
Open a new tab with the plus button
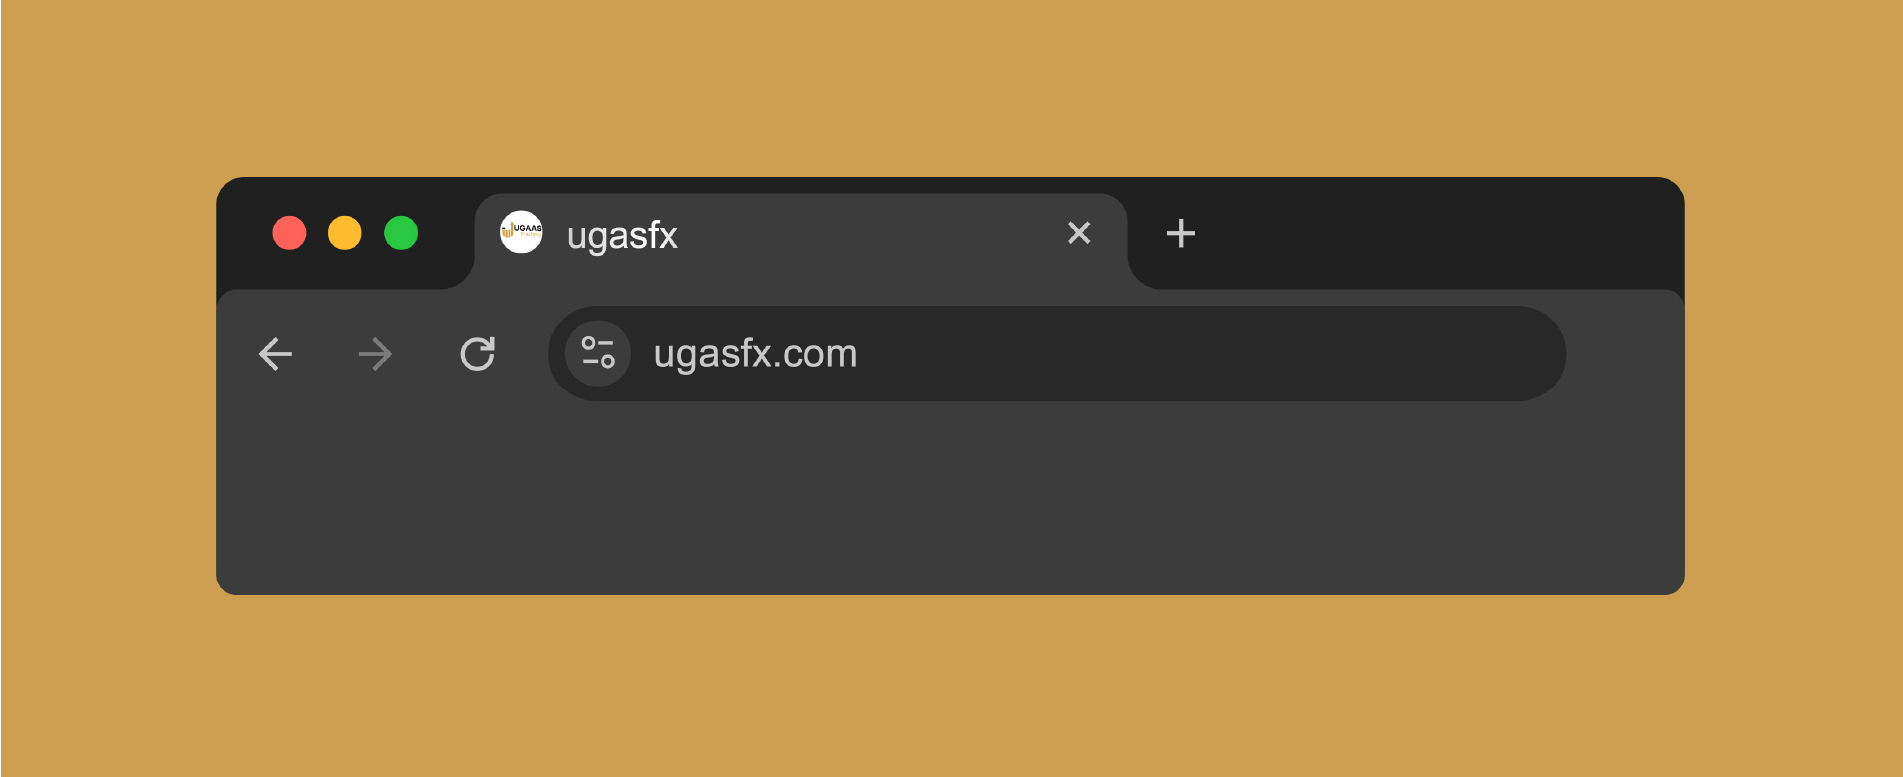pyautogui.click(x=1180, y=234)
